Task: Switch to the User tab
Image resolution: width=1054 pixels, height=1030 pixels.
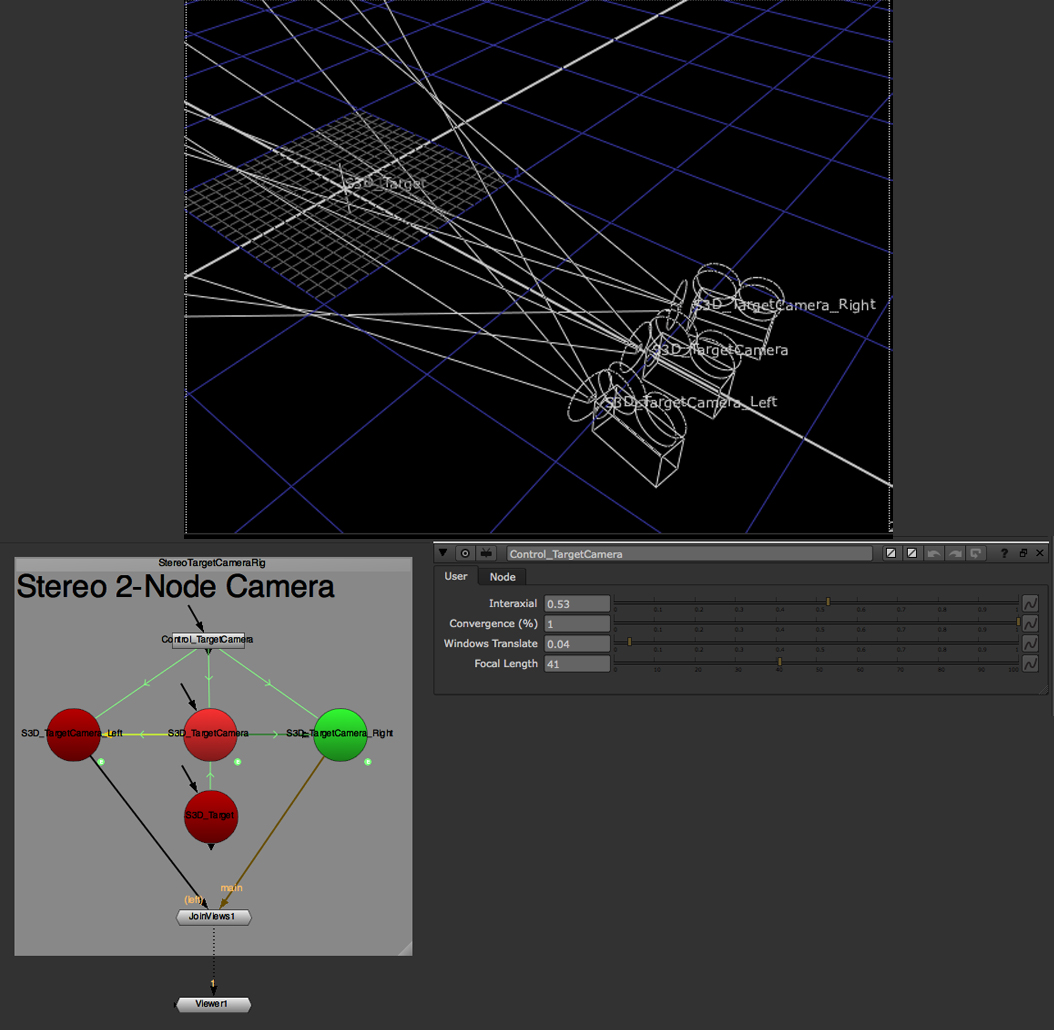Action: point(456,577)
